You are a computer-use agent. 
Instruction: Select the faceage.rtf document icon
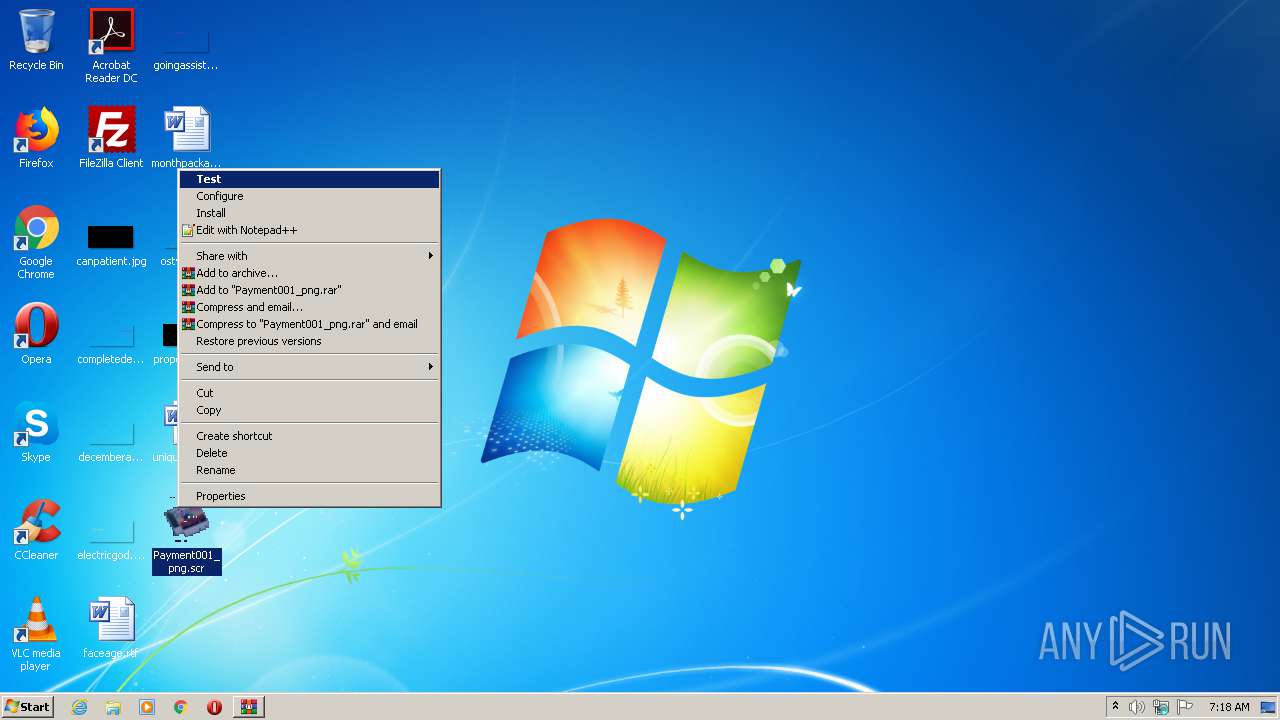coord(111,628)
